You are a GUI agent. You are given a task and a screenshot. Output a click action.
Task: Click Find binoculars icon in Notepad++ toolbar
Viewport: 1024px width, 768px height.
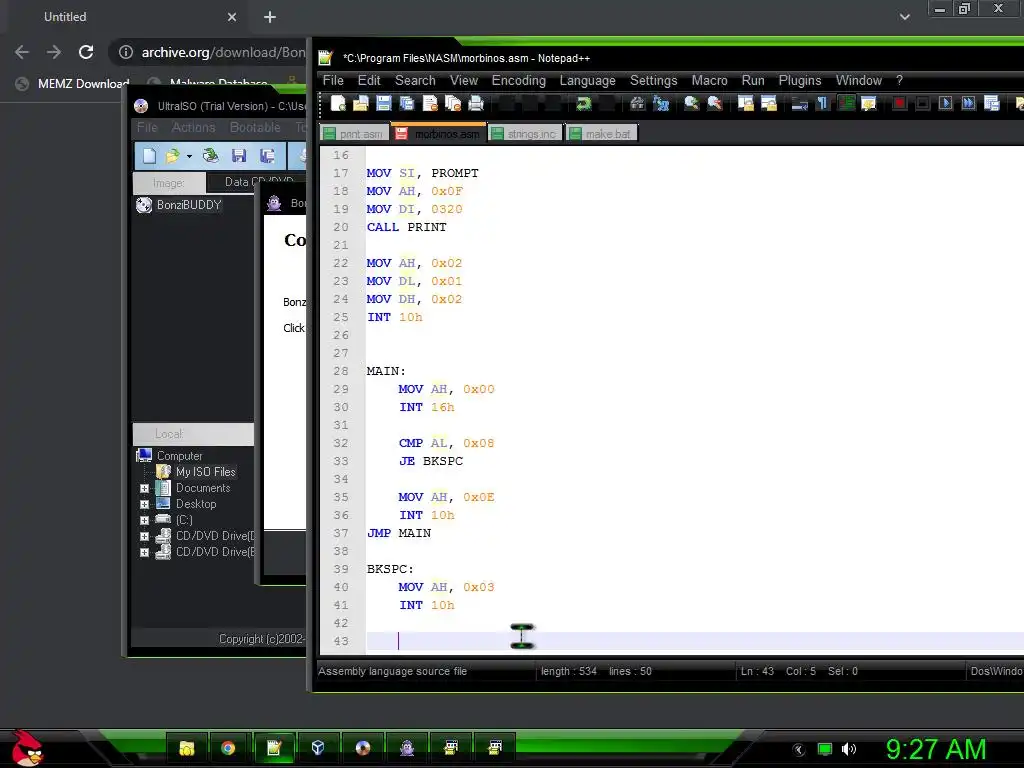637,103
